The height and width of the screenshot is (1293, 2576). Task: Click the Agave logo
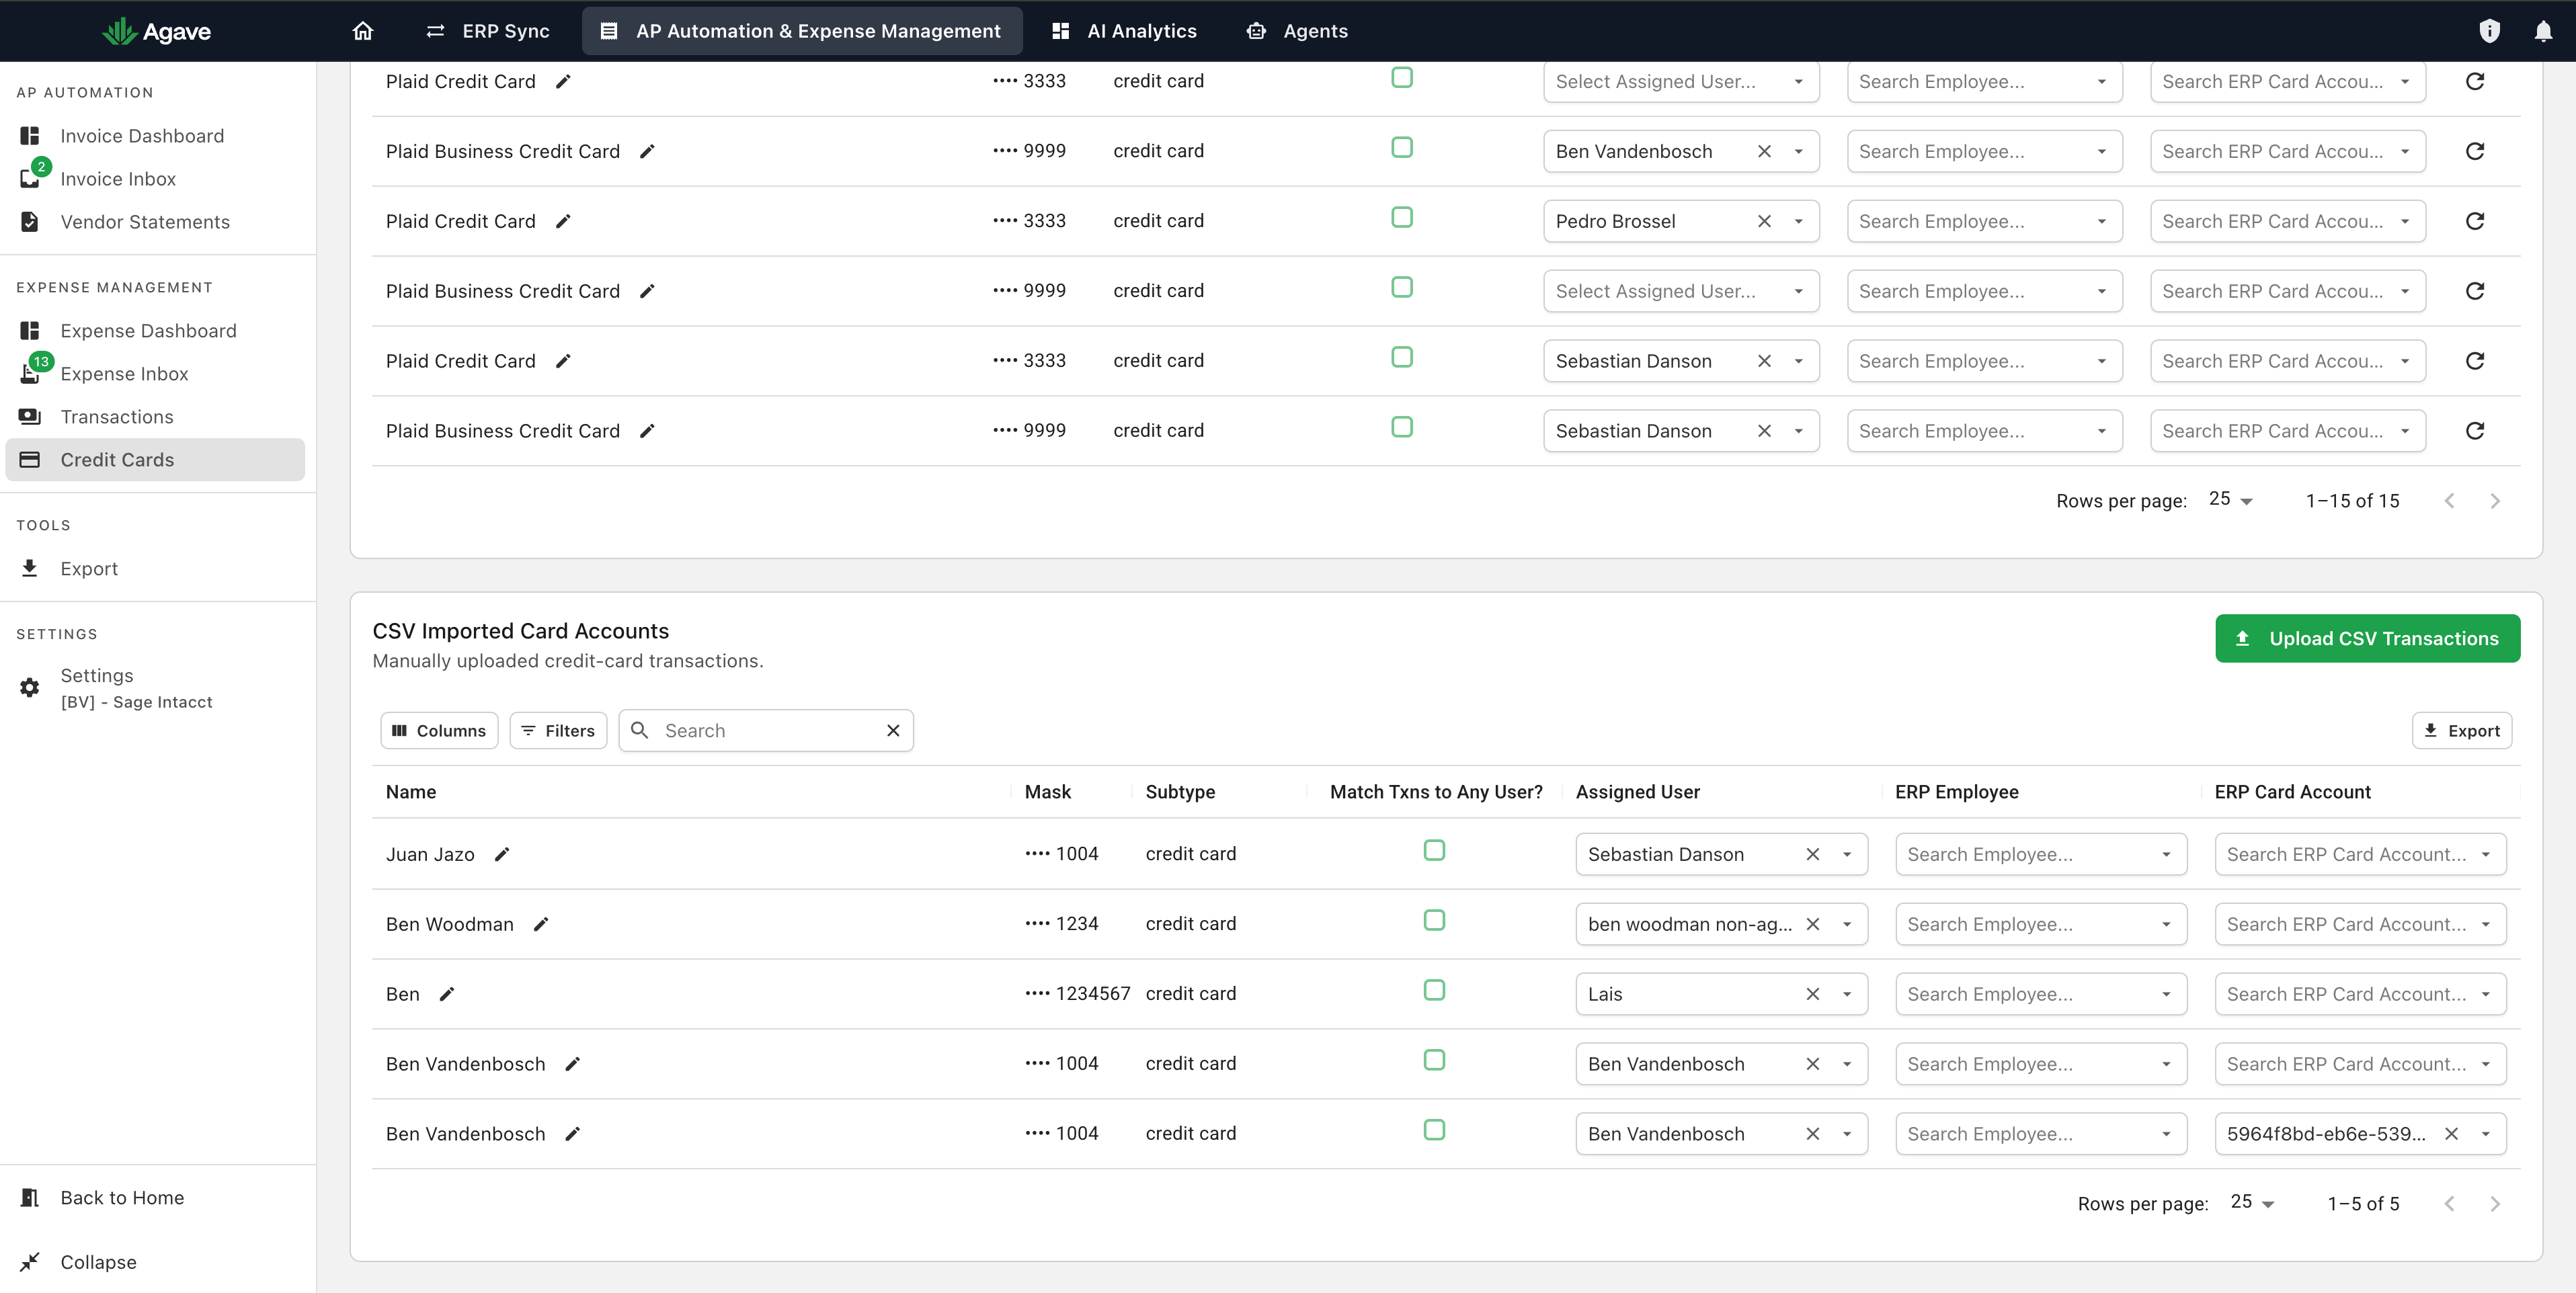pos(156,31)
